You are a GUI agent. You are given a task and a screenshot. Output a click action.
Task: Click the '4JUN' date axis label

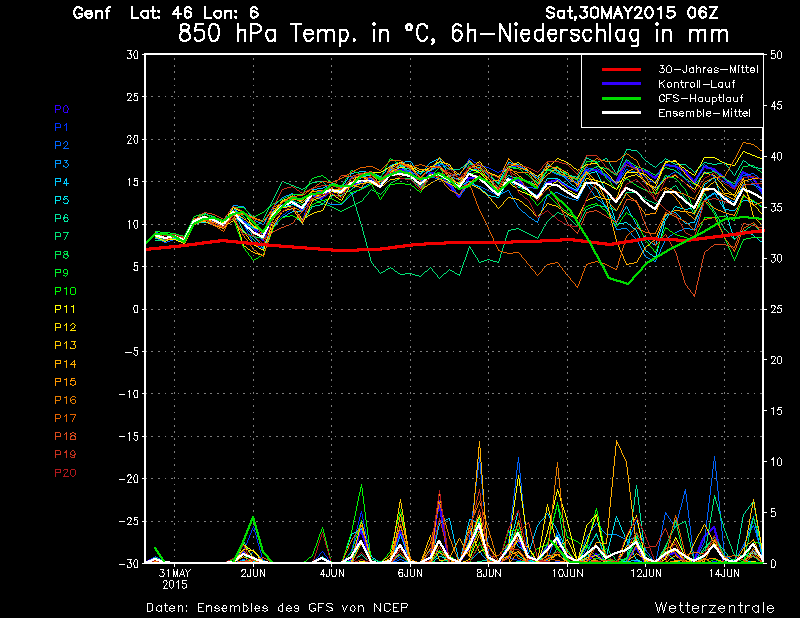tap(332, 574)
